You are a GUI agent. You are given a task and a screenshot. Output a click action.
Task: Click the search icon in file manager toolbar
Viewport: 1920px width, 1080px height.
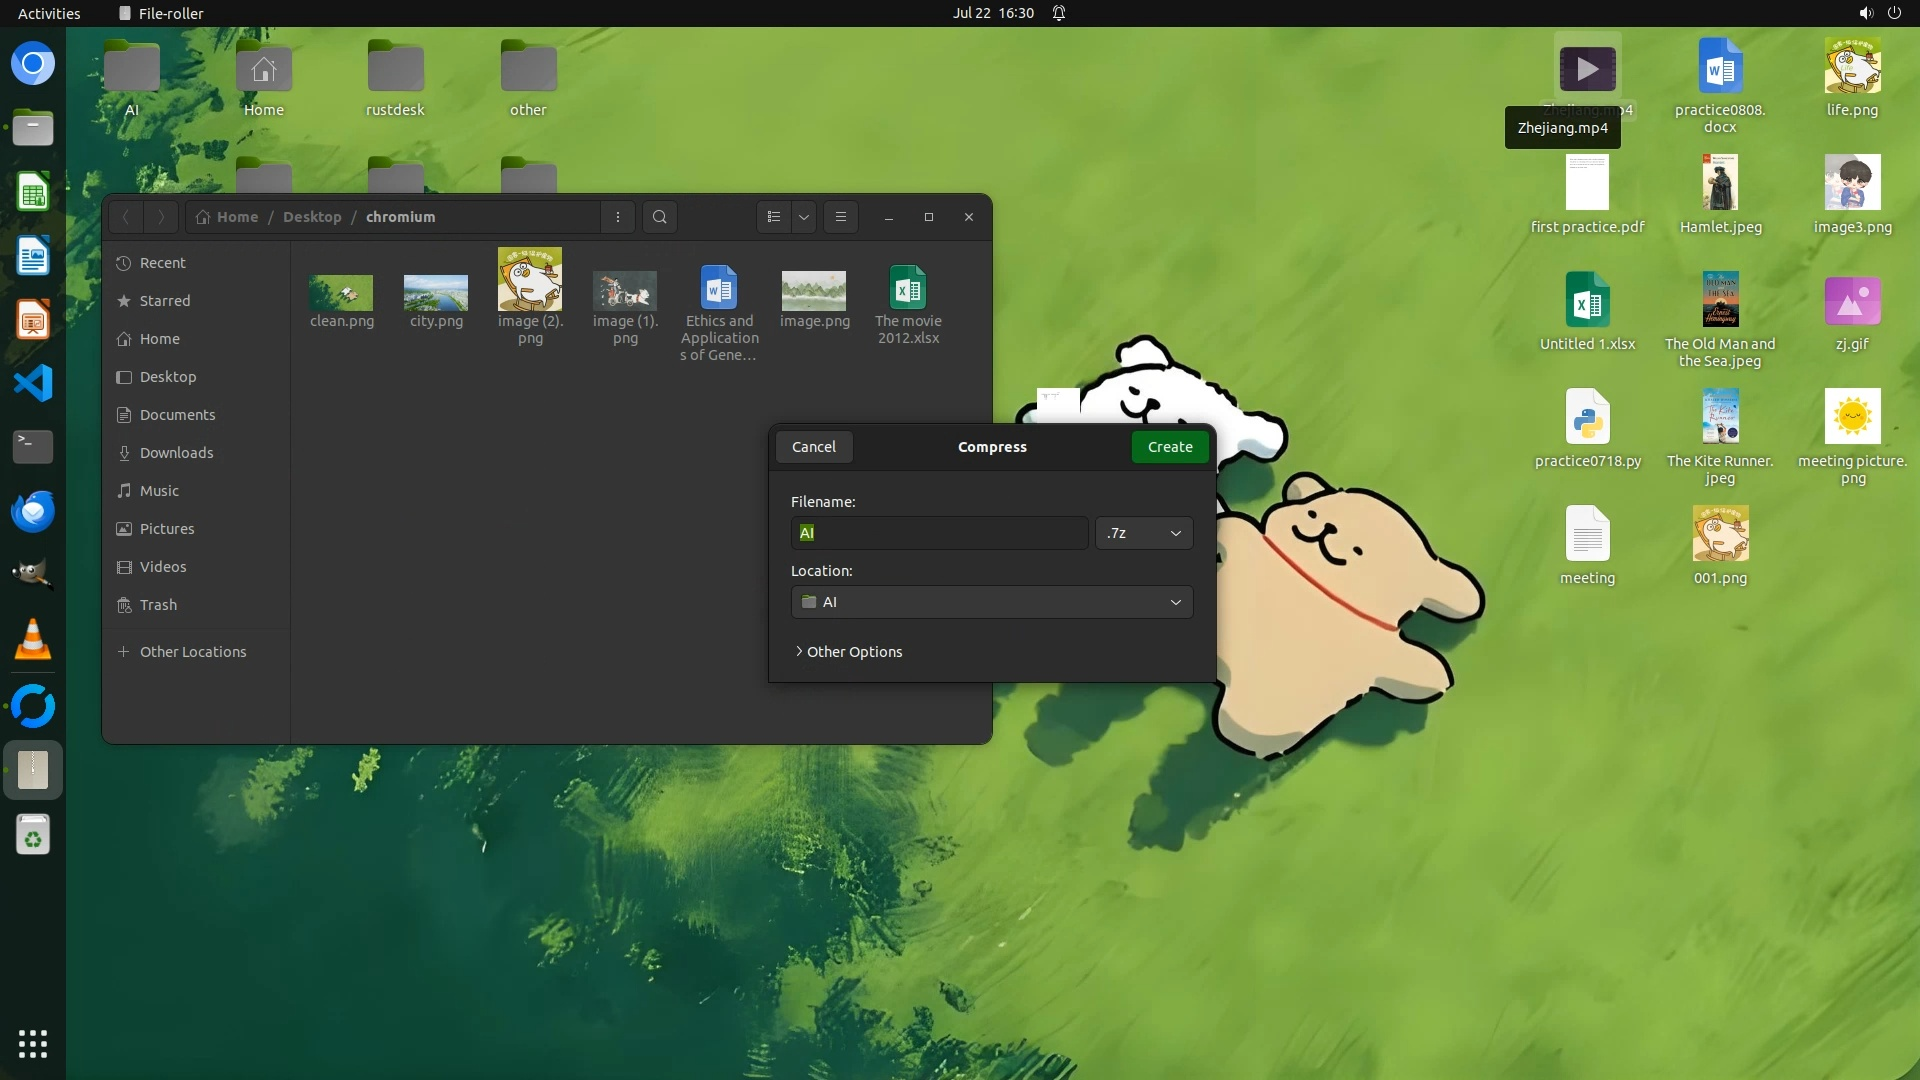659,217
